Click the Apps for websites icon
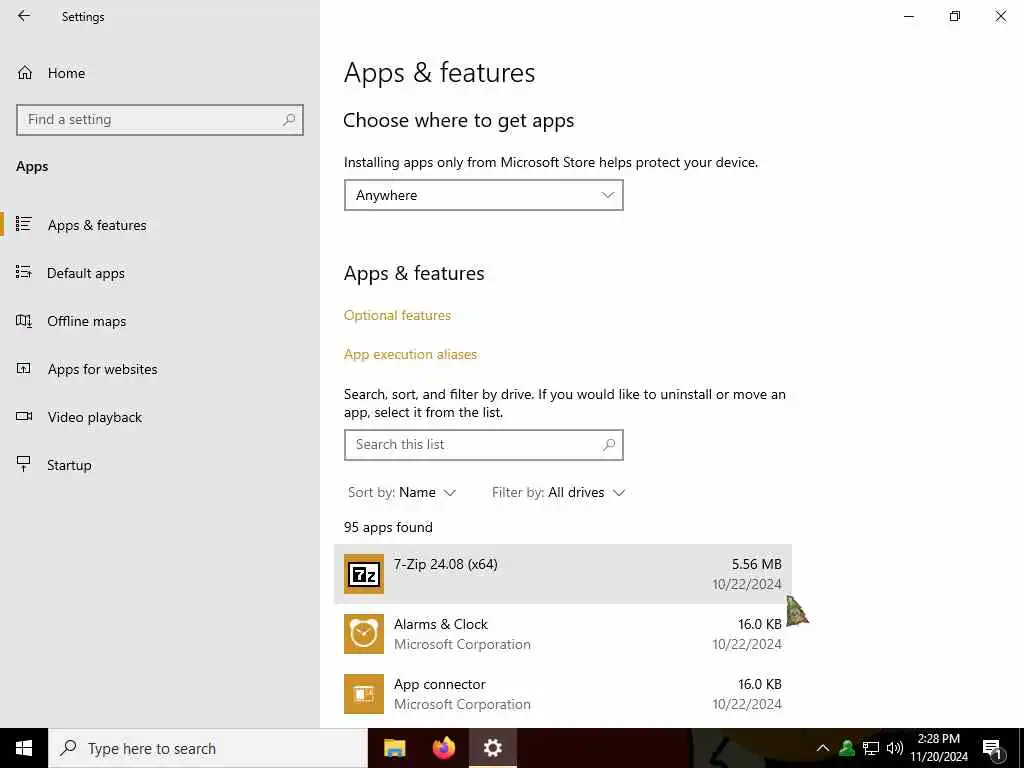 24,368
